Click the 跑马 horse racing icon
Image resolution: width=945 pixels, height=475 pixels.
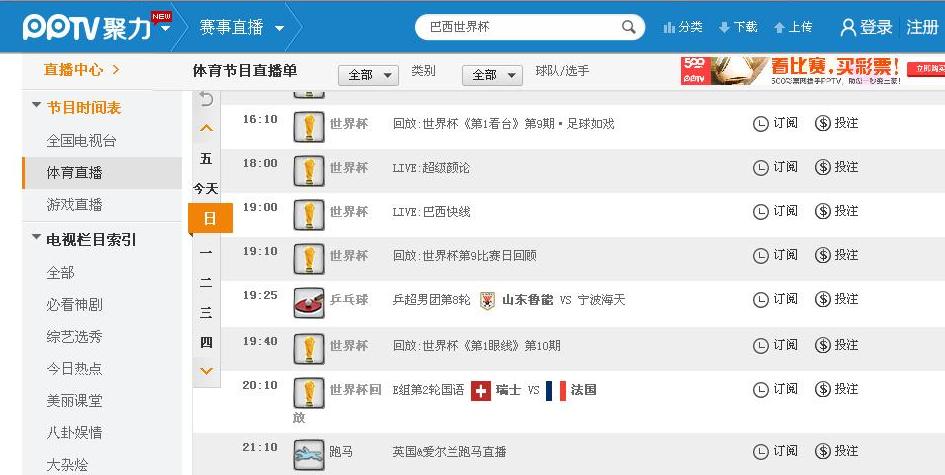tap(309, 455)
